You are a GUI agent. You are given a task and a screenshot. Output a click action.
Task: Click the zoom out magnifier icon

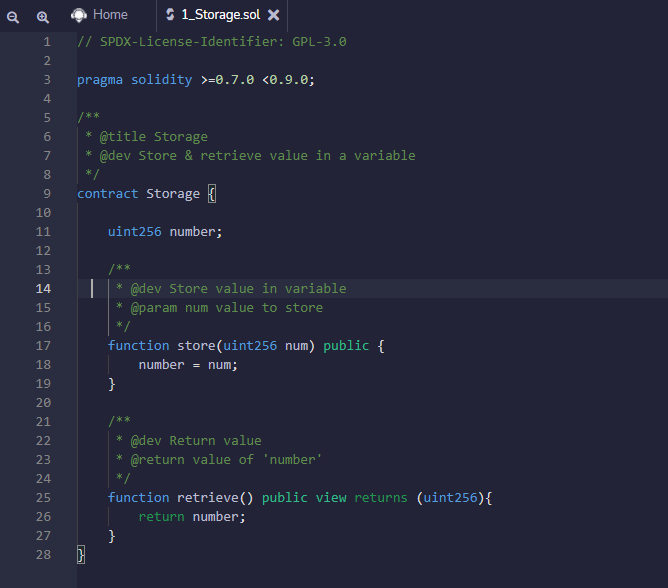[x=13, y=17]
